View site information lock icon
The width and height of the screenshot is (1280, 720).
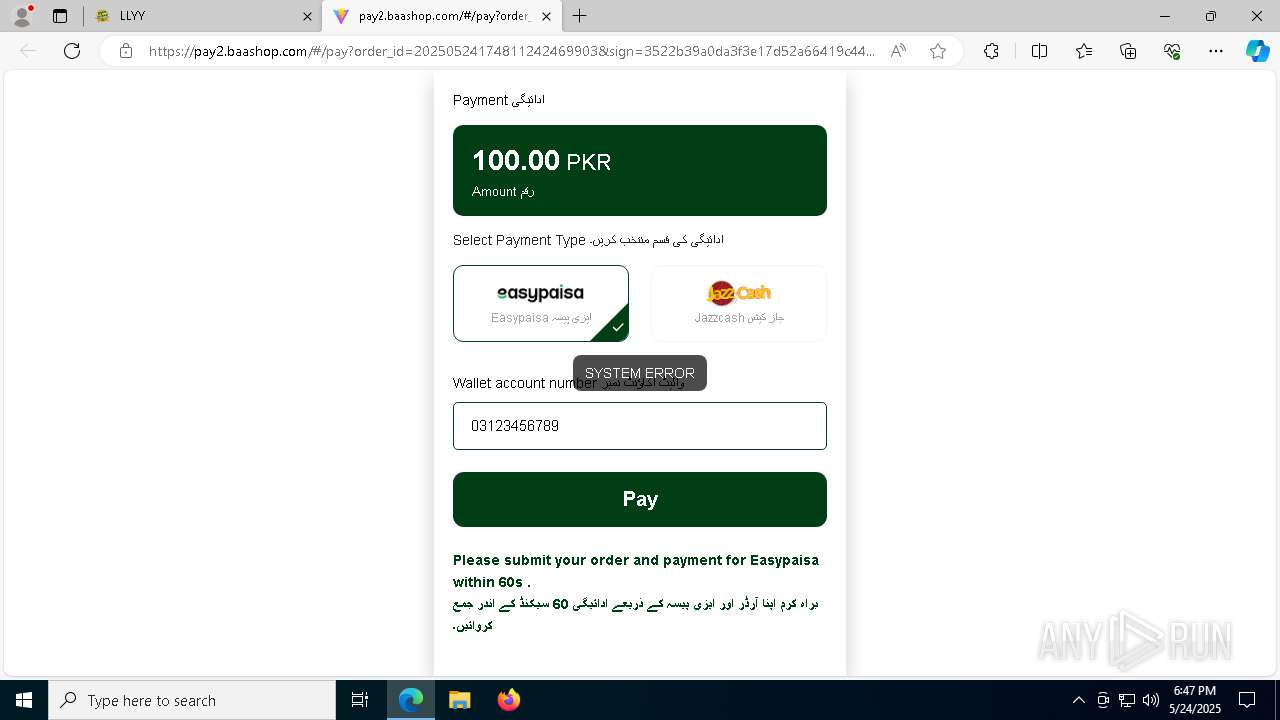(x=126, y=51)
